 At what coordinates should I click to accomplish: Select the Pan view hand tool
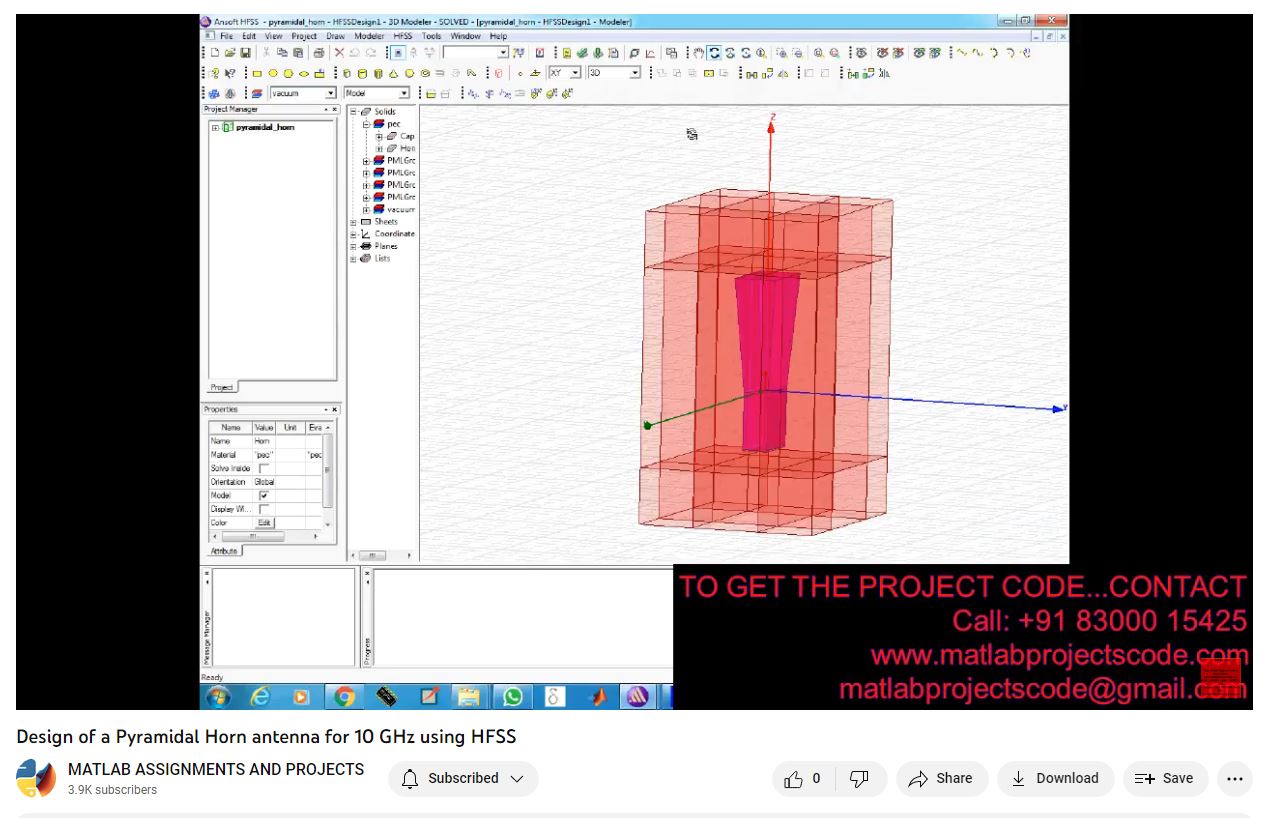699,53
